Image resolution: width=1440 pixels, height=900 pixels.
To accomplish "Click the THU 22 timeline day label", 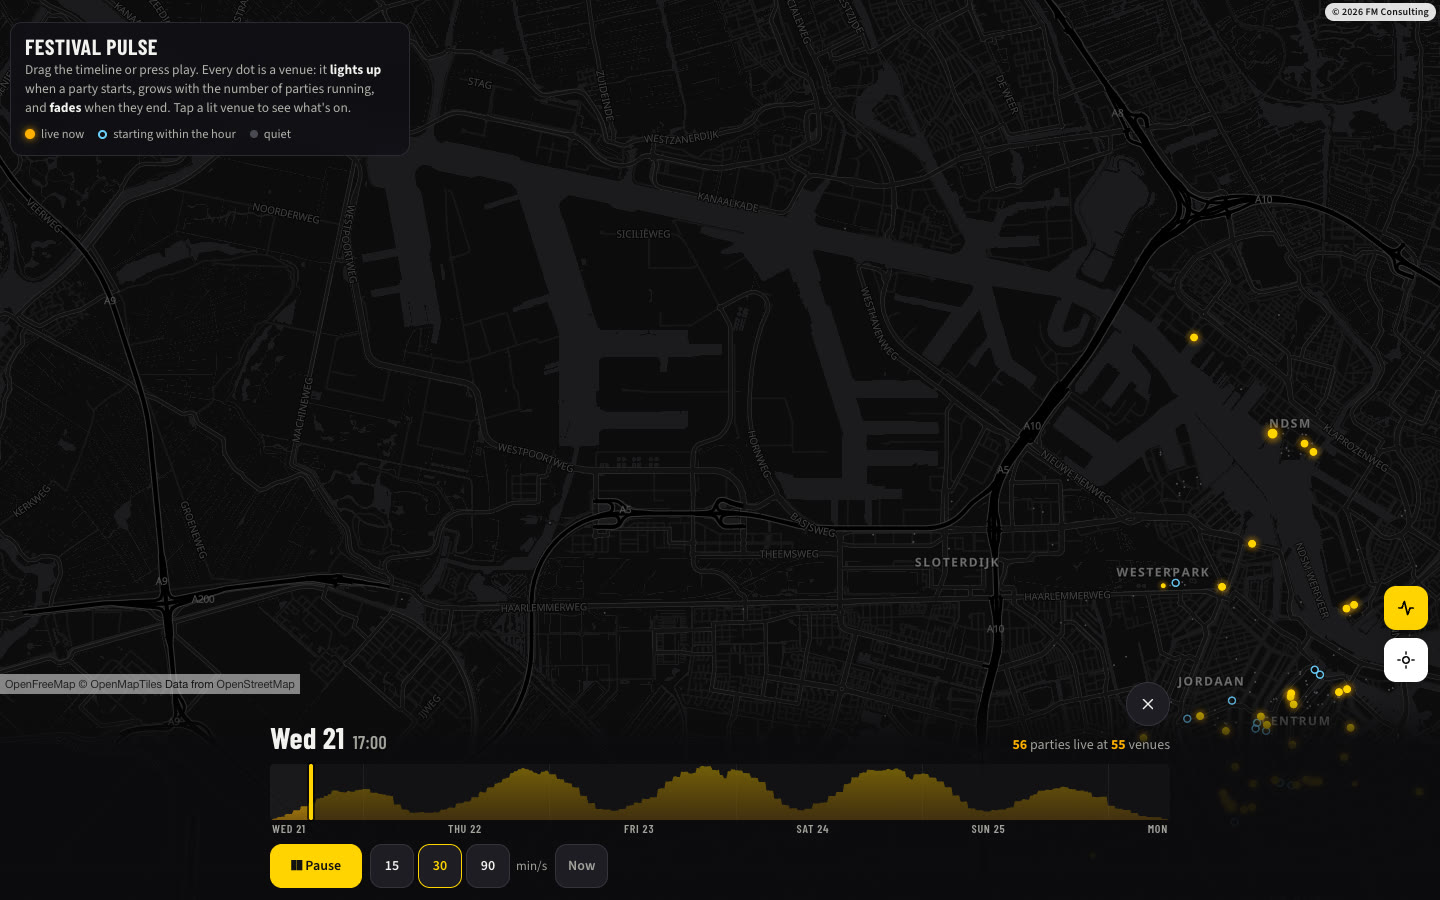I will coord(465,829).
